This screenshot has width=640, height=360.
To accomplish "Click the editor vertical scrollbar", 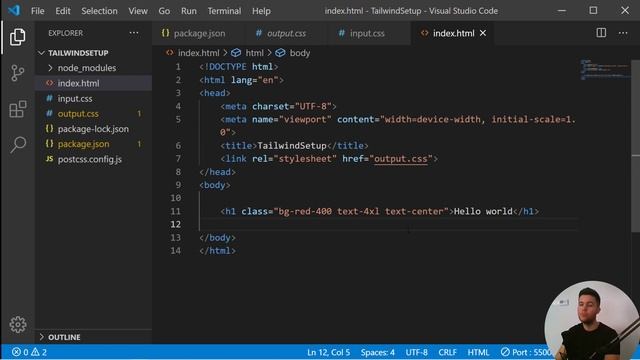I will [x=636, y=146].
